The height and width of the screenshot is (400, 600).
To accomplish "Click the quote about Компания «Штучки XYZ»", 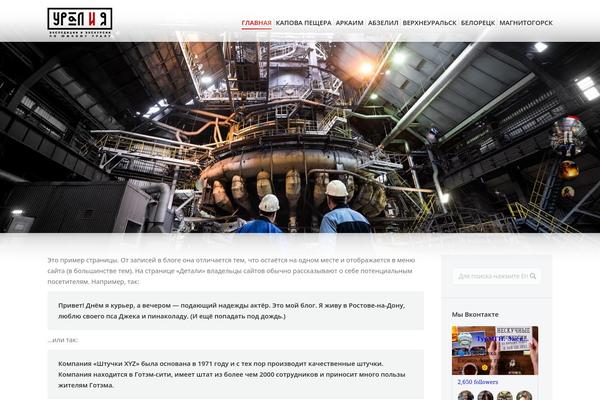I will [236, 374].
